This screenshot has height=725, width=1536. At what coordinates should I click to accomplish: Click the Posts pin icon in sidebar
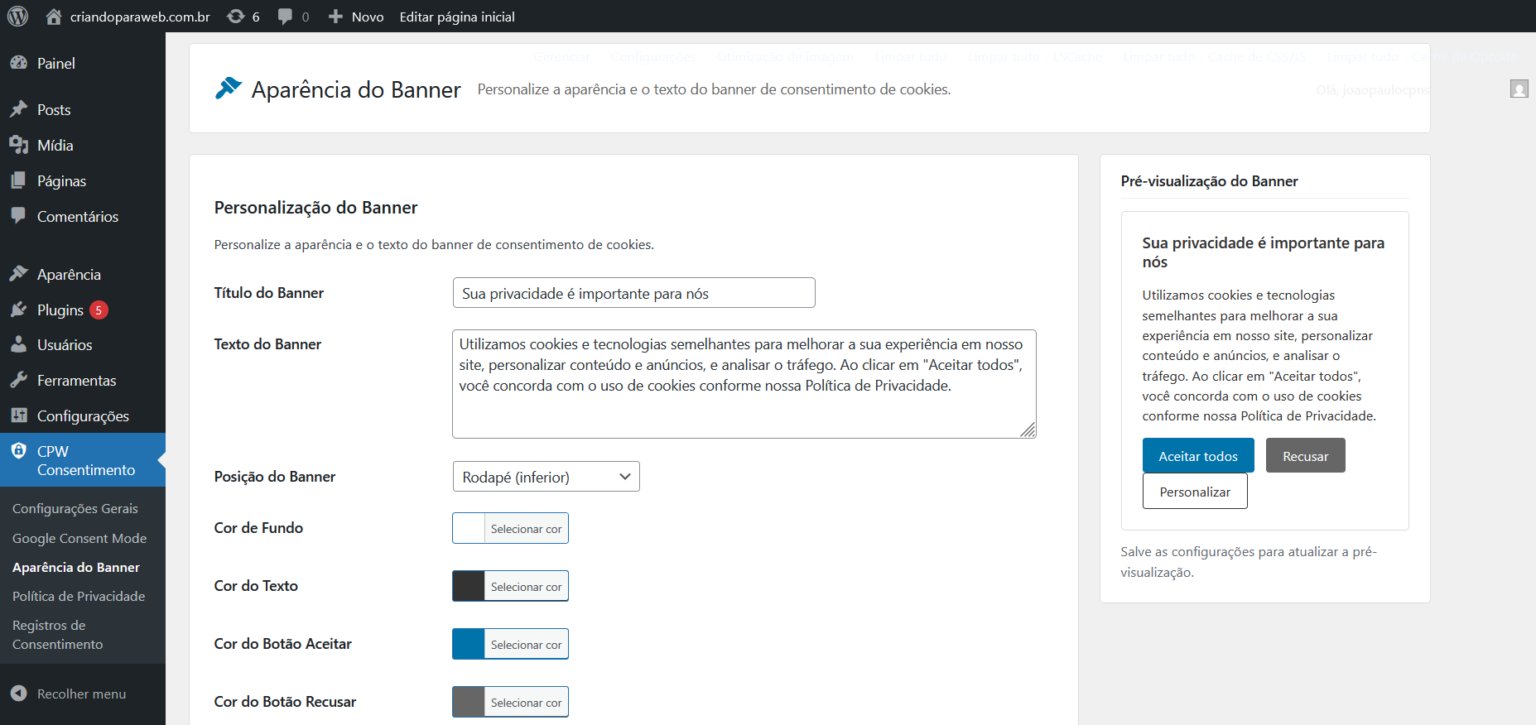18,109
